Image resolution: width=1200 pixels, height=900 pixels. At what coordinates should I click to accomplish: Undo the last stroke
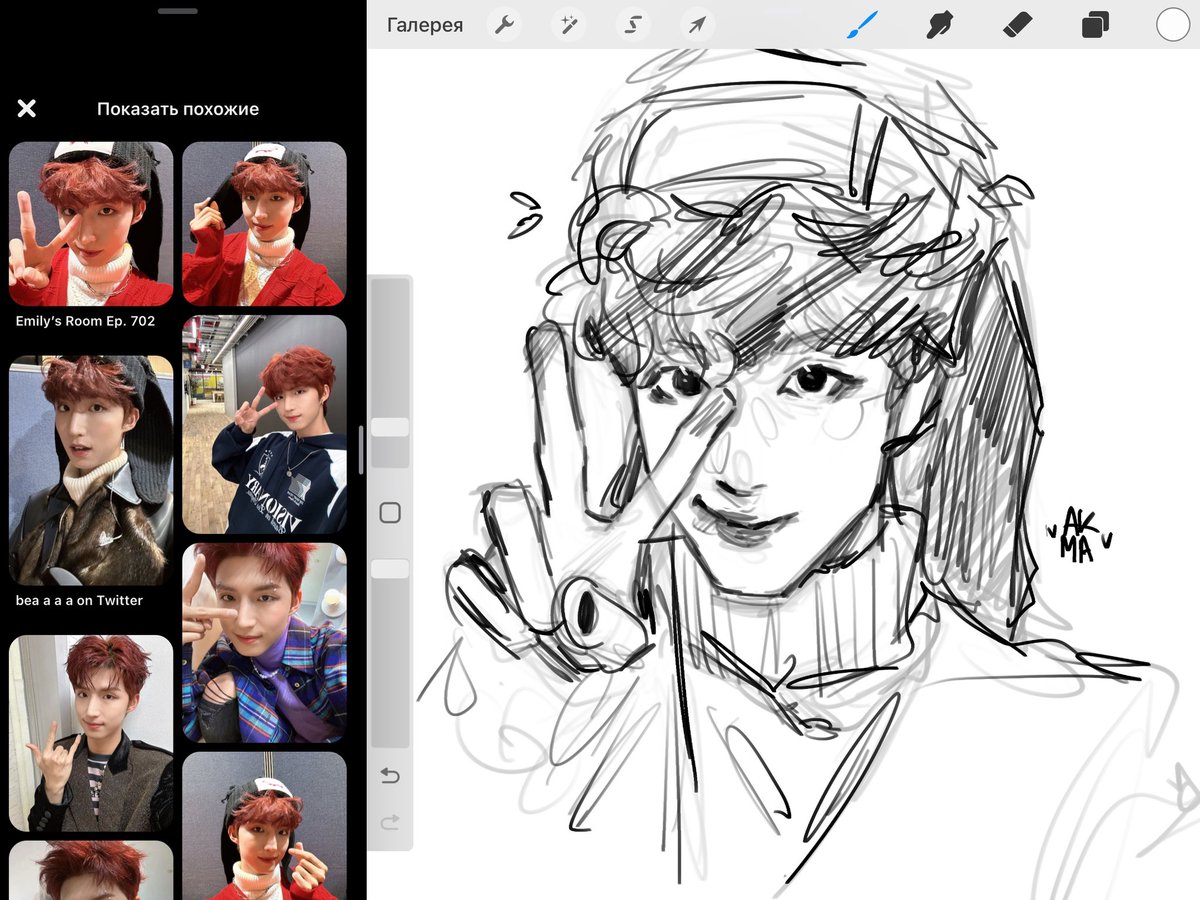coord(390,776)
